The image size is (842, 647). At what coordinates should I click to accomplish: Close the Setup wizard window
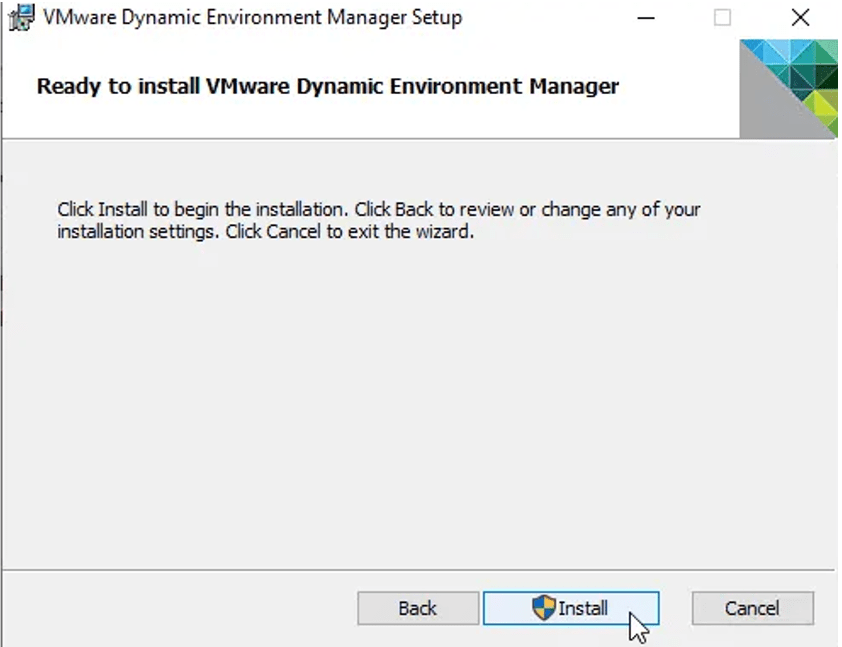pos(799,18)
